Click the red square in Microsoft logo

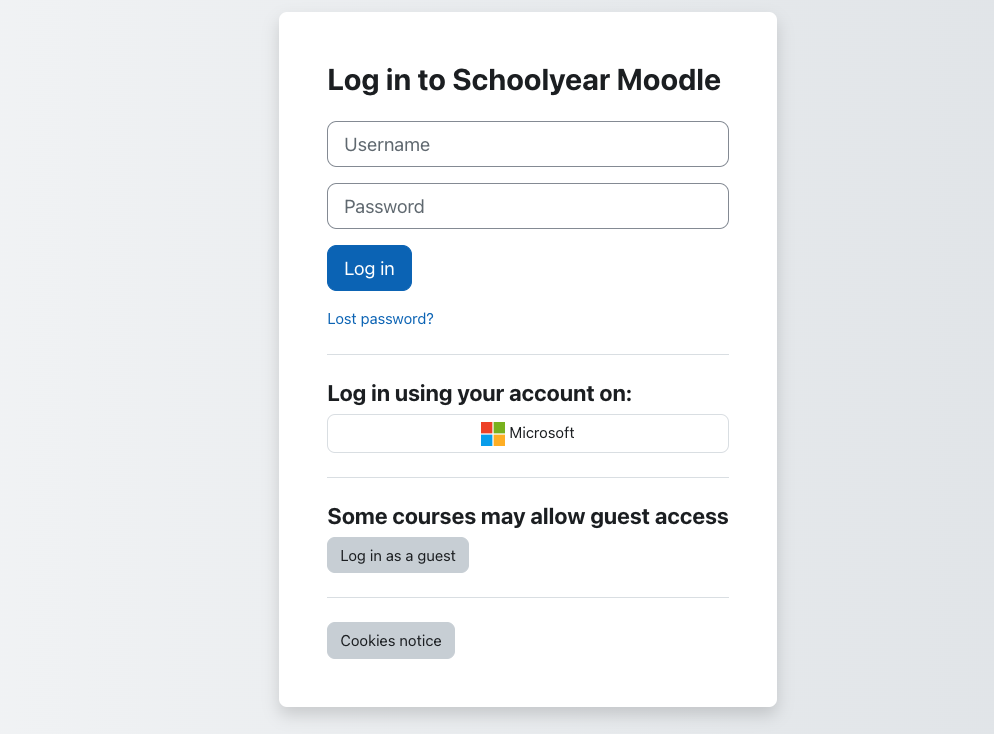pos(486,428)
